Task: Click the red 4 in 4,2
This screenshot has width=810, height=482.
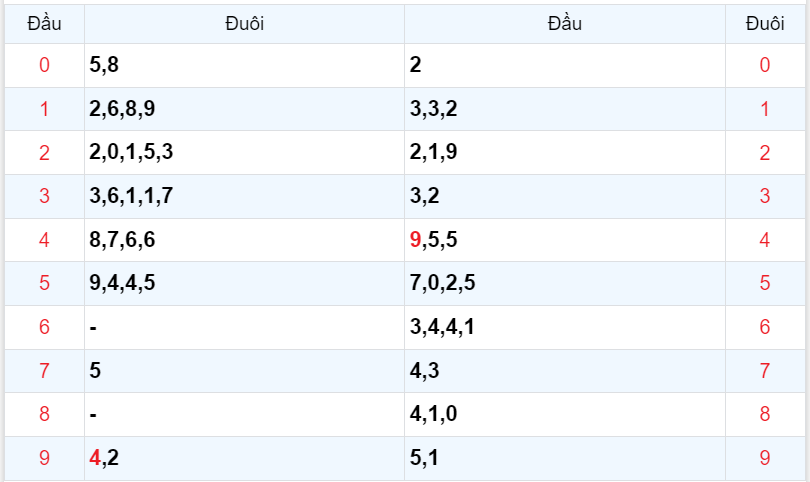Action: point(95,458)
